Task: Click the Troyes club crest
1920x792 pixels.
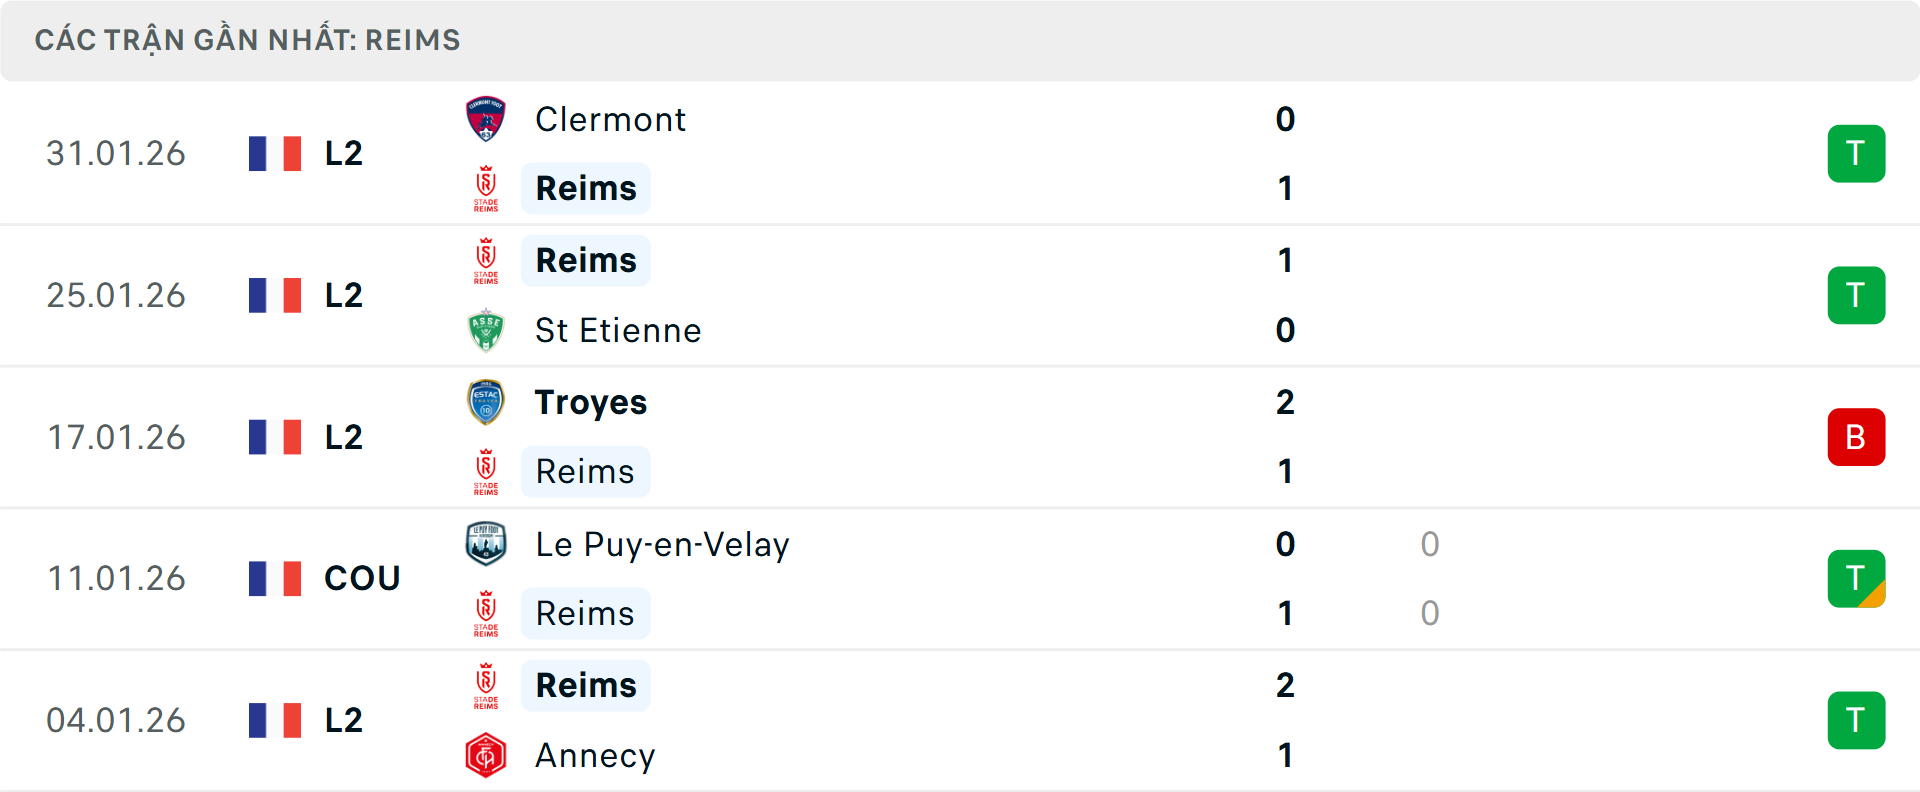Action: pyautogui.click(x=486, y=402)
